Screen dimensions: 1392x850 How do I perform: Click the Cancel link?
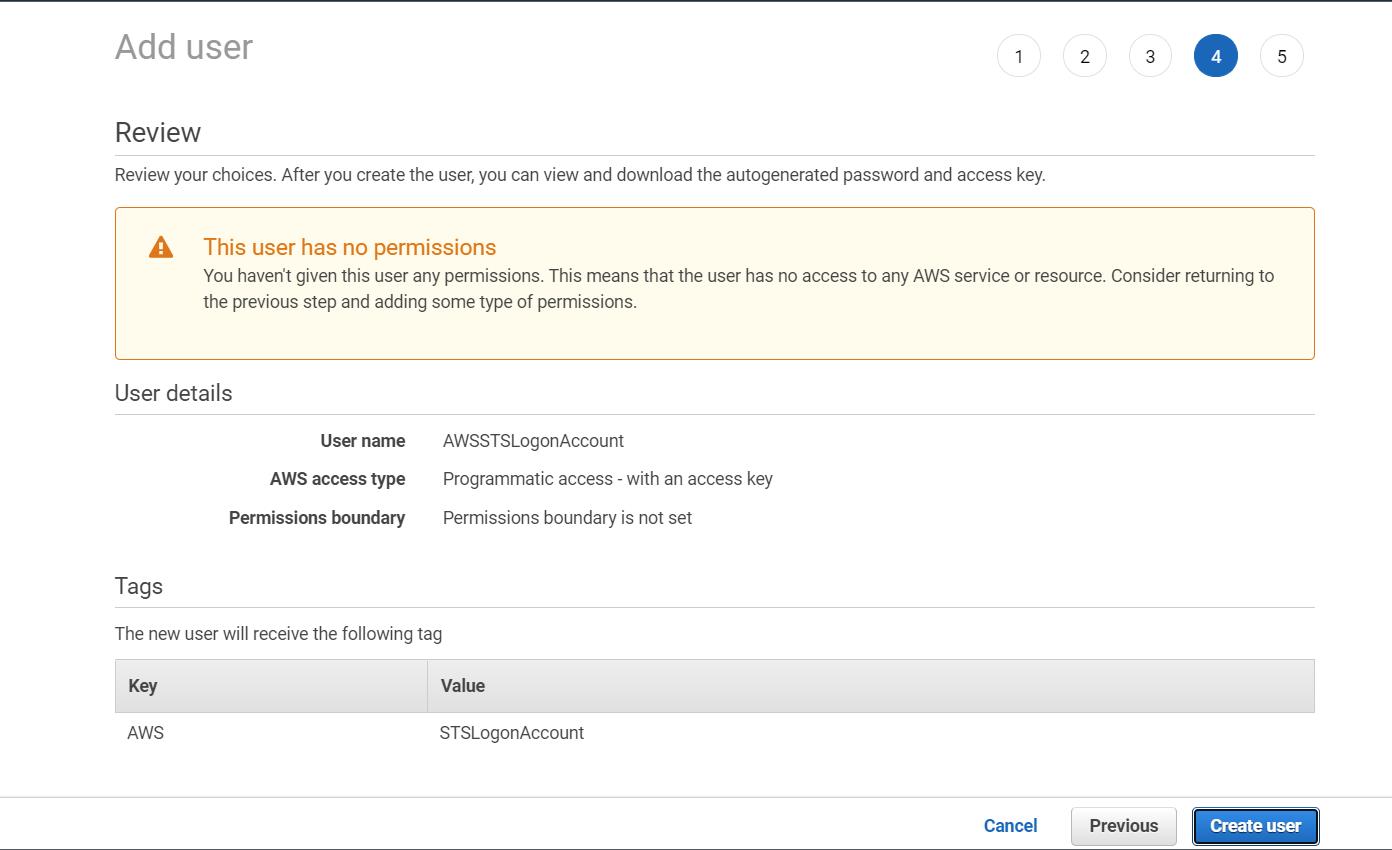1010,825
